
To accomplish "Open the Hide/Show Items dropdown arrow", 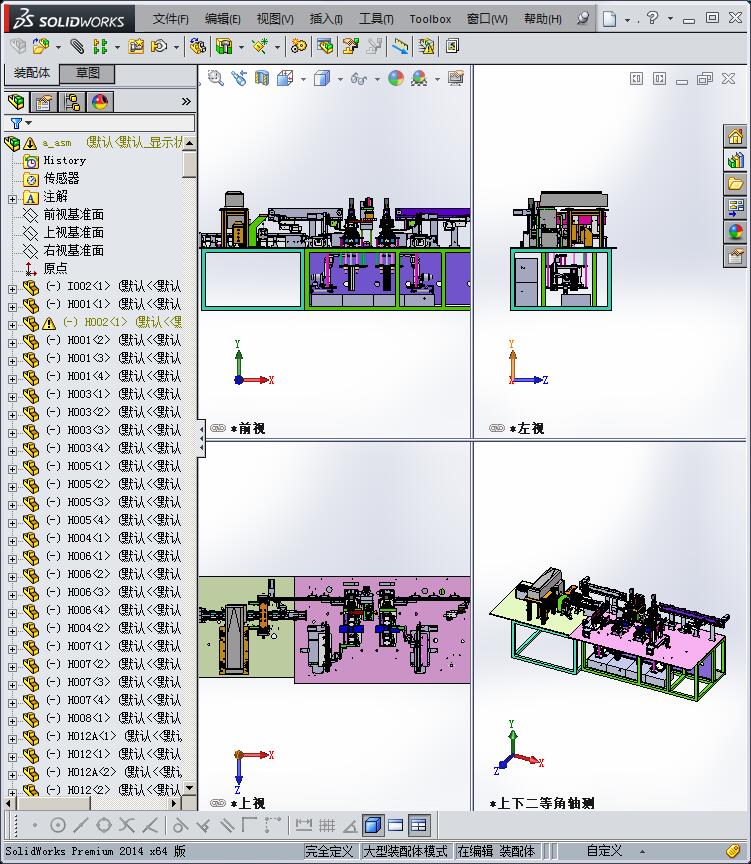I will point(377,79).
